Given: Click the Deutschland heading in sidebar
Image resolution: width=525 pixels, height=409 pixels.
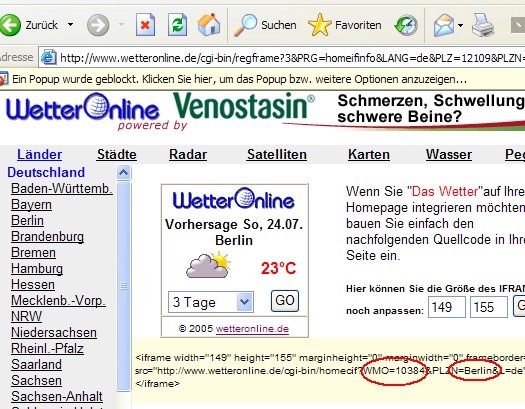Looking at the screenshot, I should pos(46,172).
